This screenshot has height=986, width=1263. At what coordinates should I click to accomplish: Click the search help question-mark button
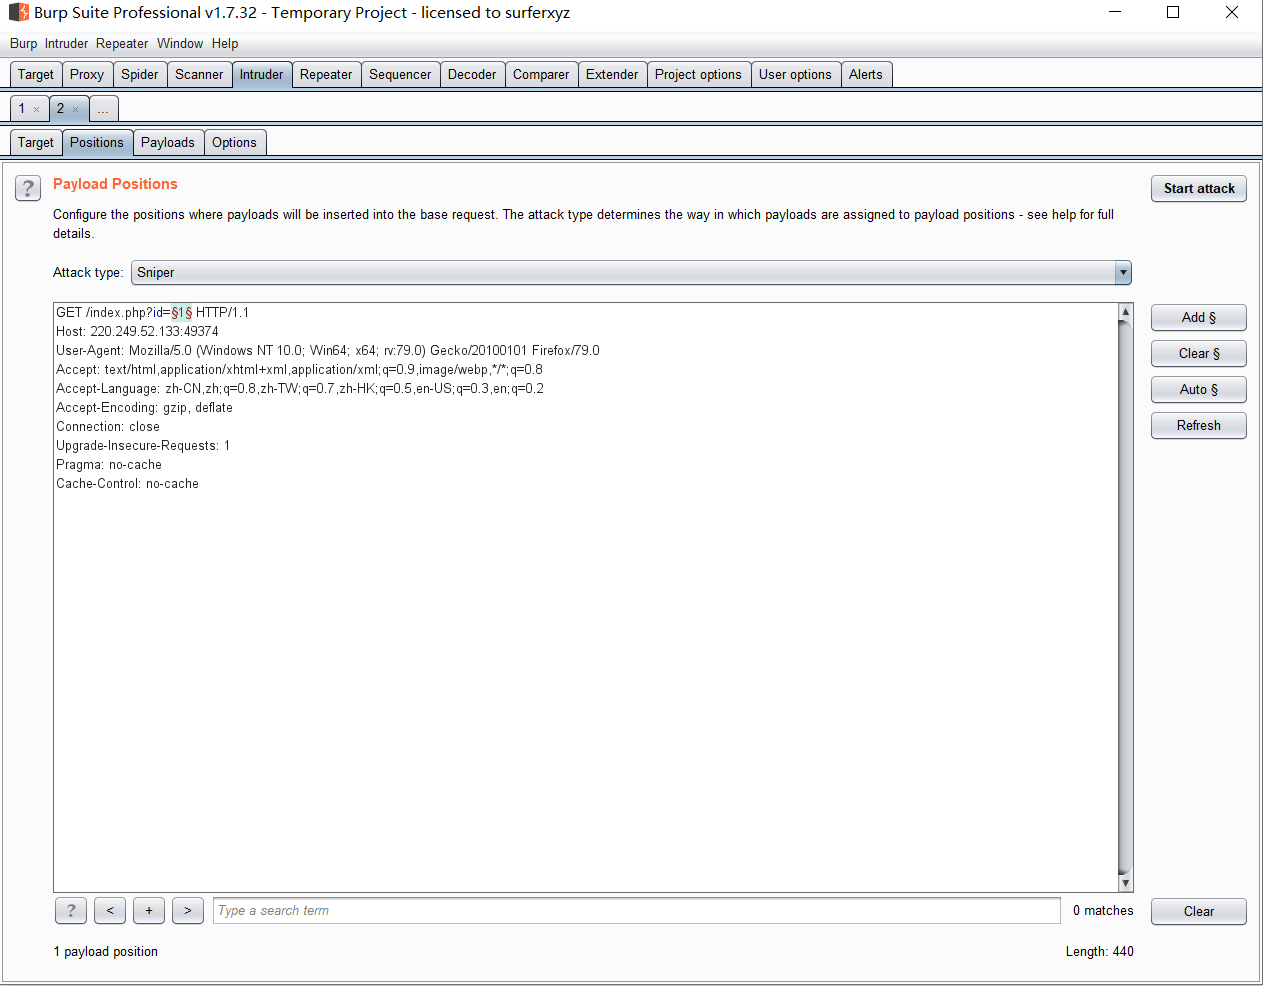(x=70, y=911)
